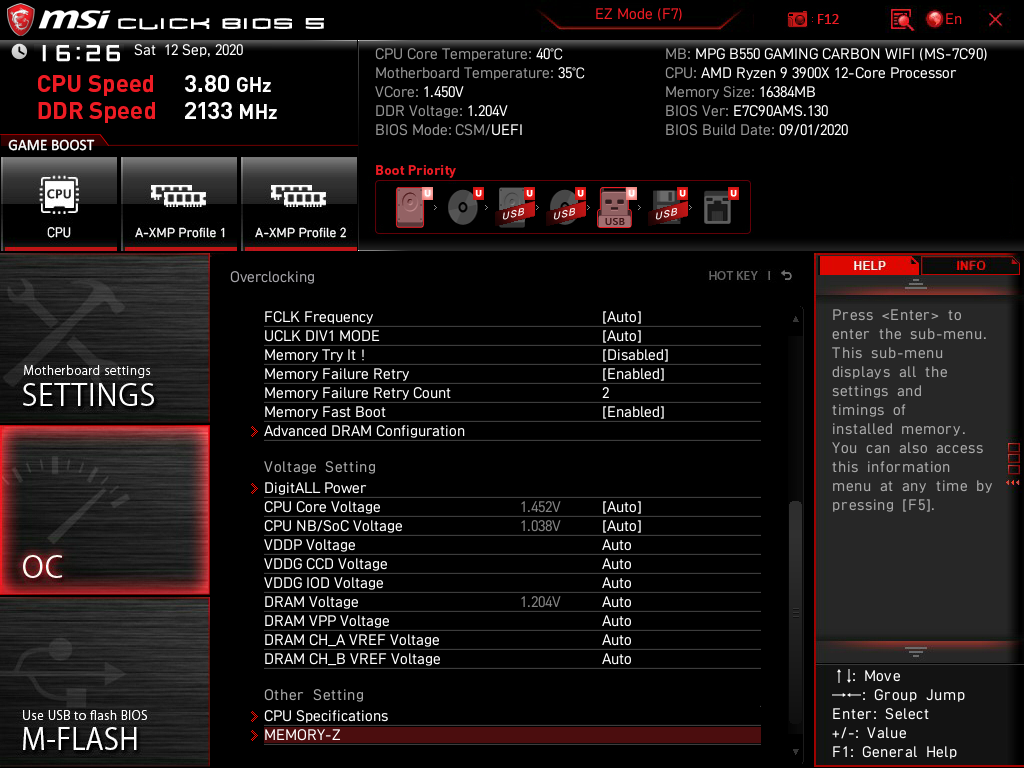Viewport: 1024px width, 768px height.
Task: Click the scroll down arrow of settings list
Action: (x=795, y=752)
